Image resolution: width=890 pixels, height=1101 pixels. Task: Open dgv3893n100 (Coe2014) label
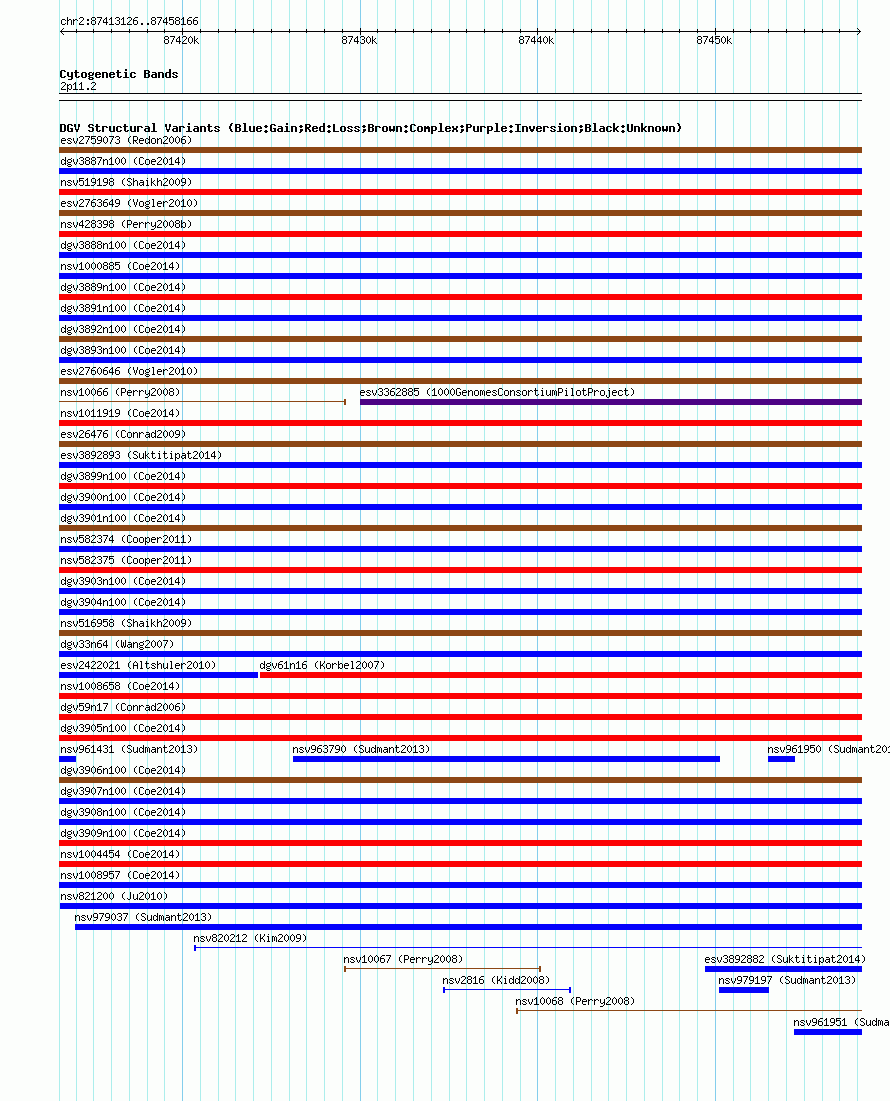pyautogui.click(x=123, y=351)
